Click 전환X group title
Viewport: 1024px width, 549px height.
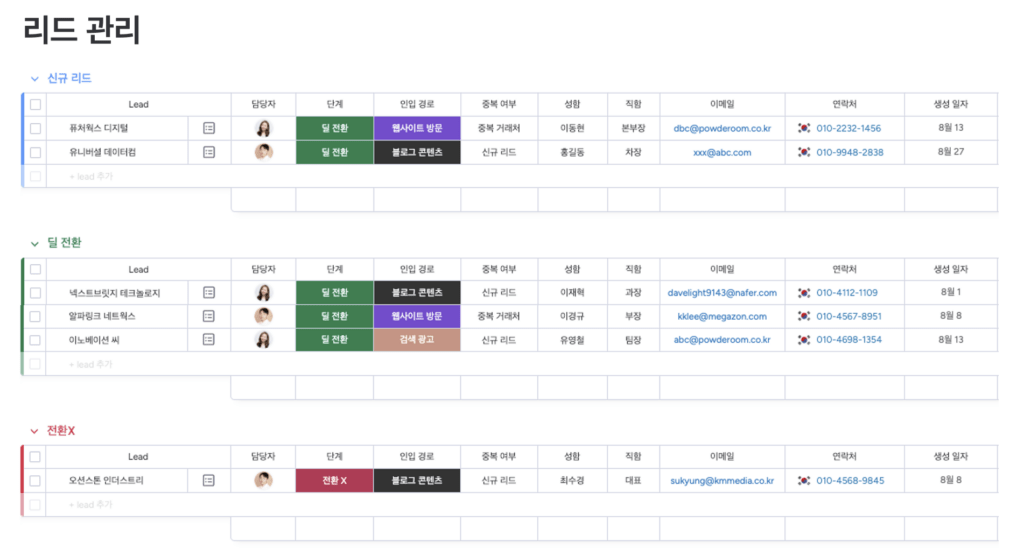tap(61, 431)
